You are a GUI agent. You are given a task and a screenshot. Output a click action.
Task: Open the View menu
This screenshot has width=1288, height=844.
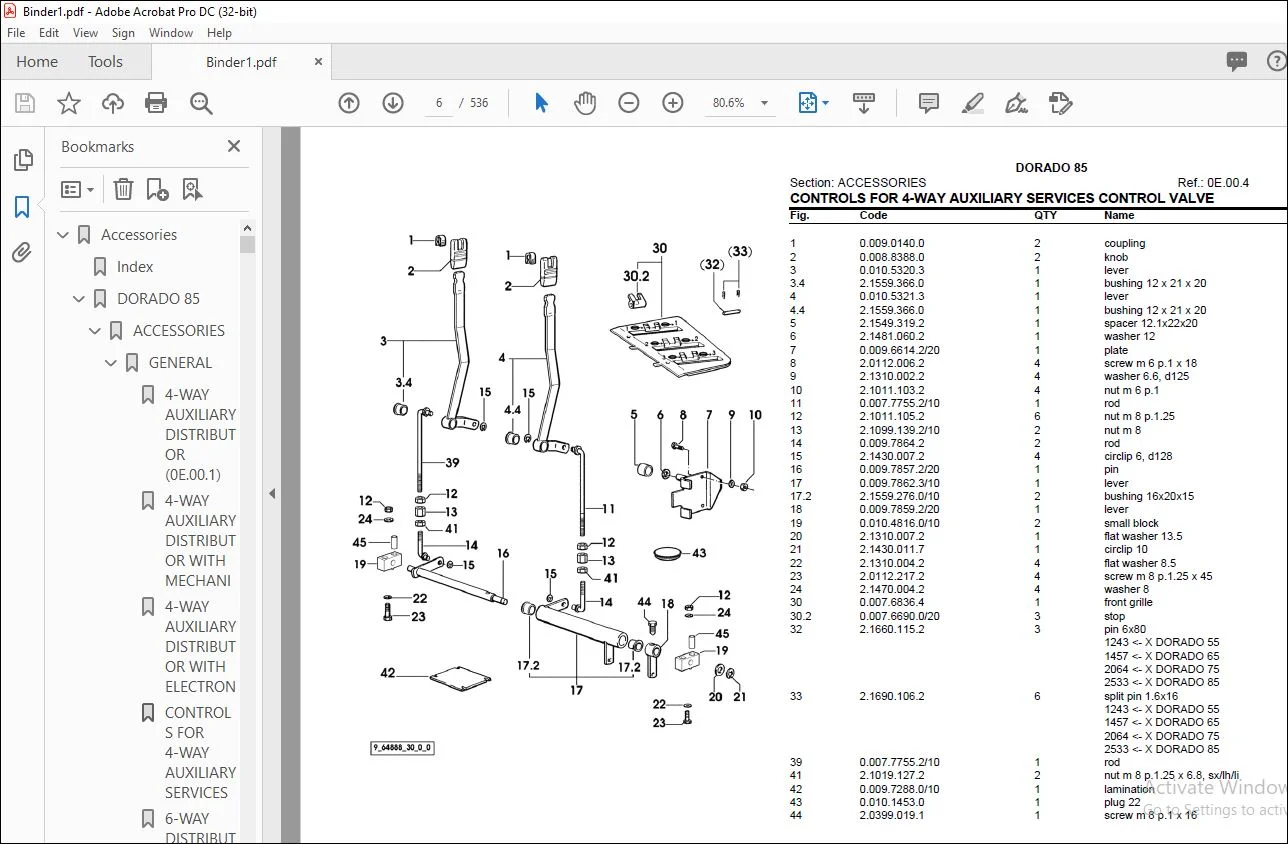click(x=85, y=33)
